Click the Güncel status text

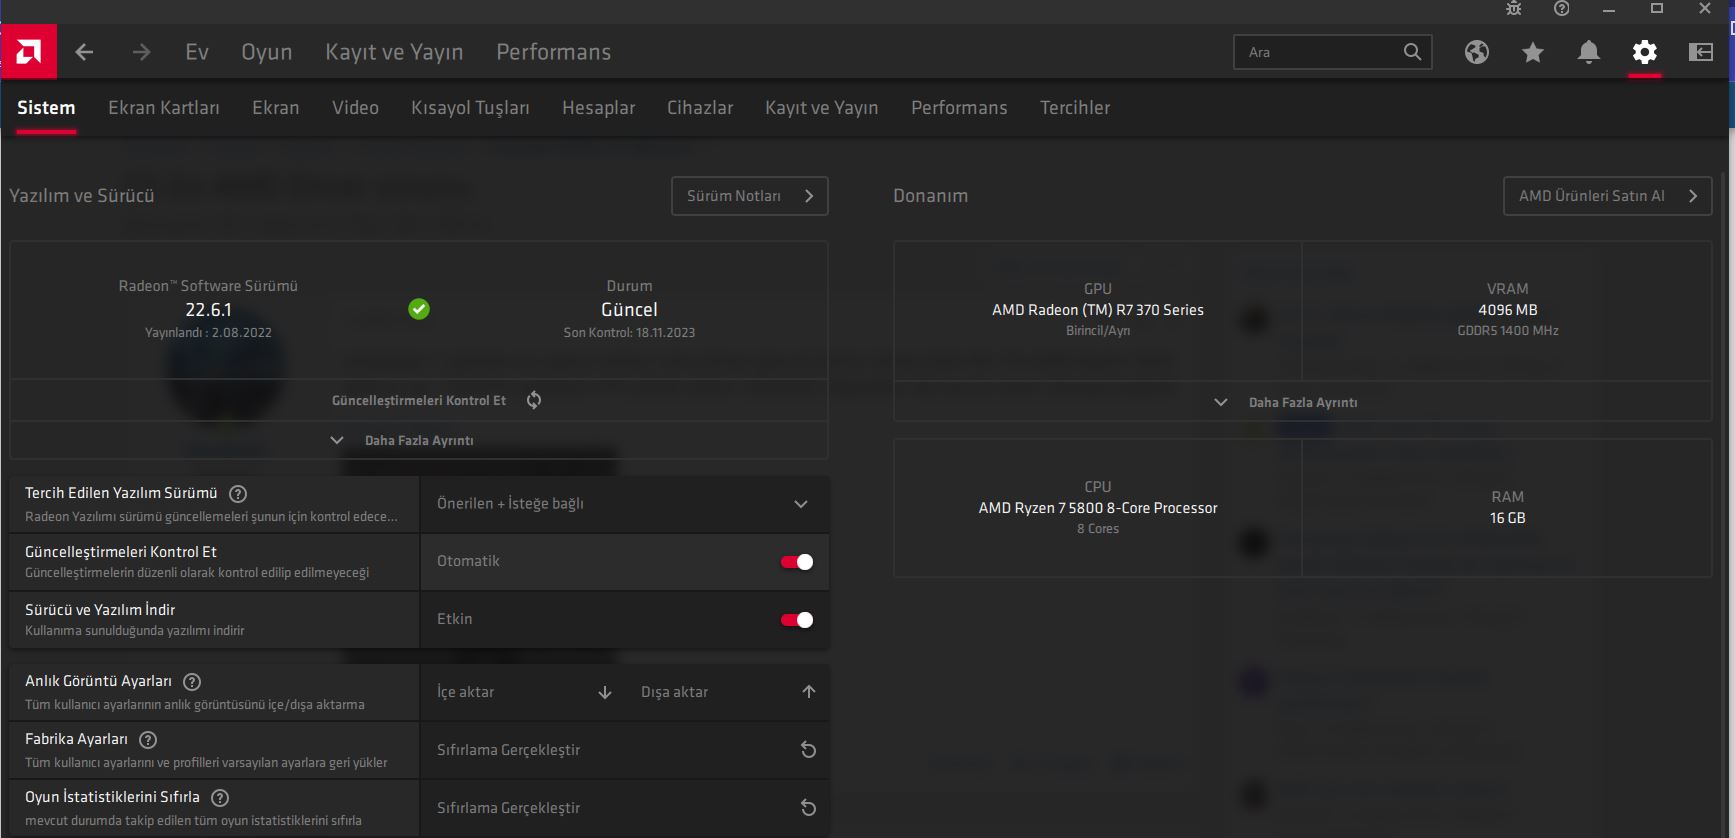629,310
